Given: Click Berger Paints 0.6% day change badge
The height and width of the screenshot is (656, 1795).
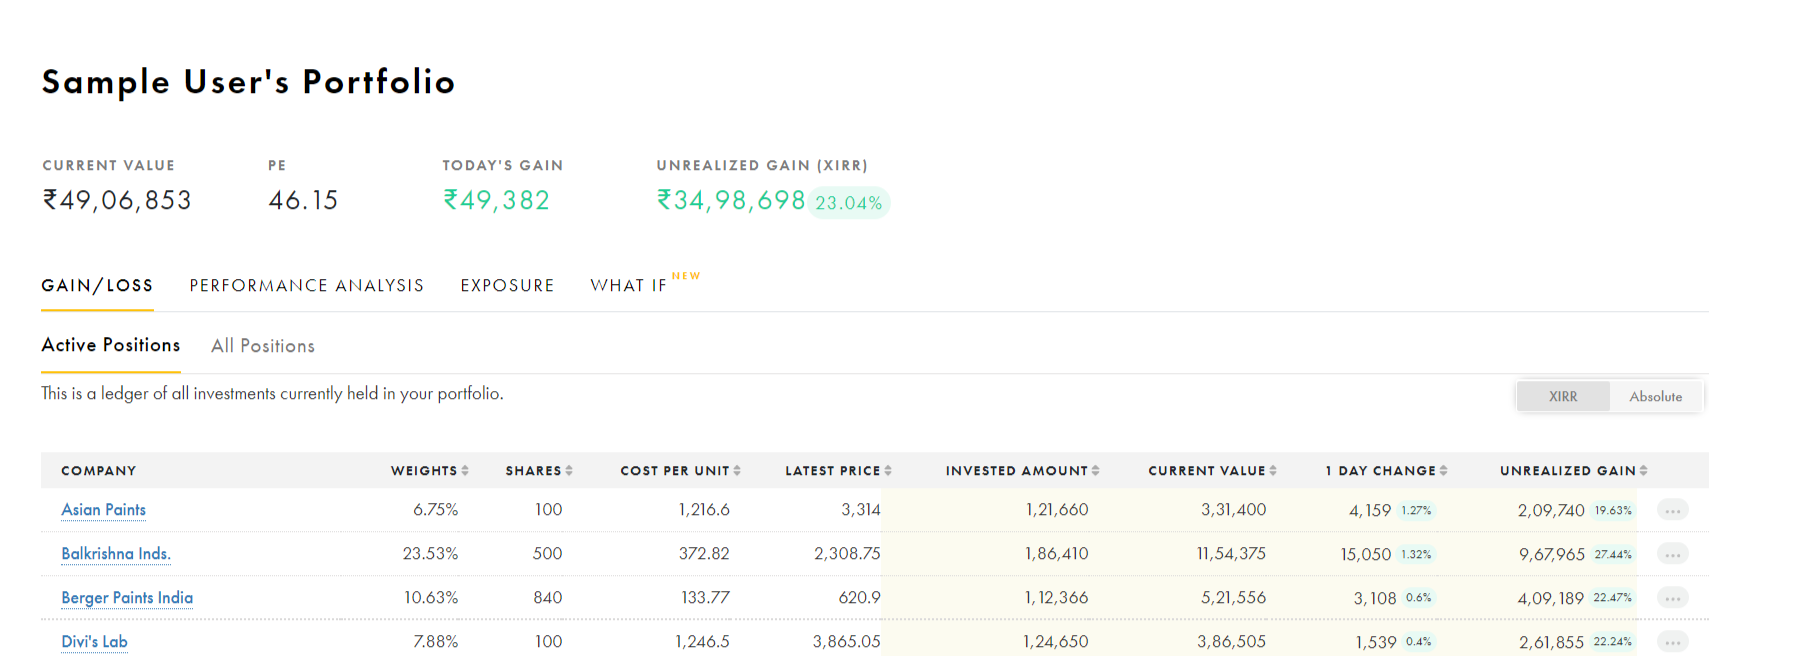Looking at the screenshot, I should point(1418,598).
